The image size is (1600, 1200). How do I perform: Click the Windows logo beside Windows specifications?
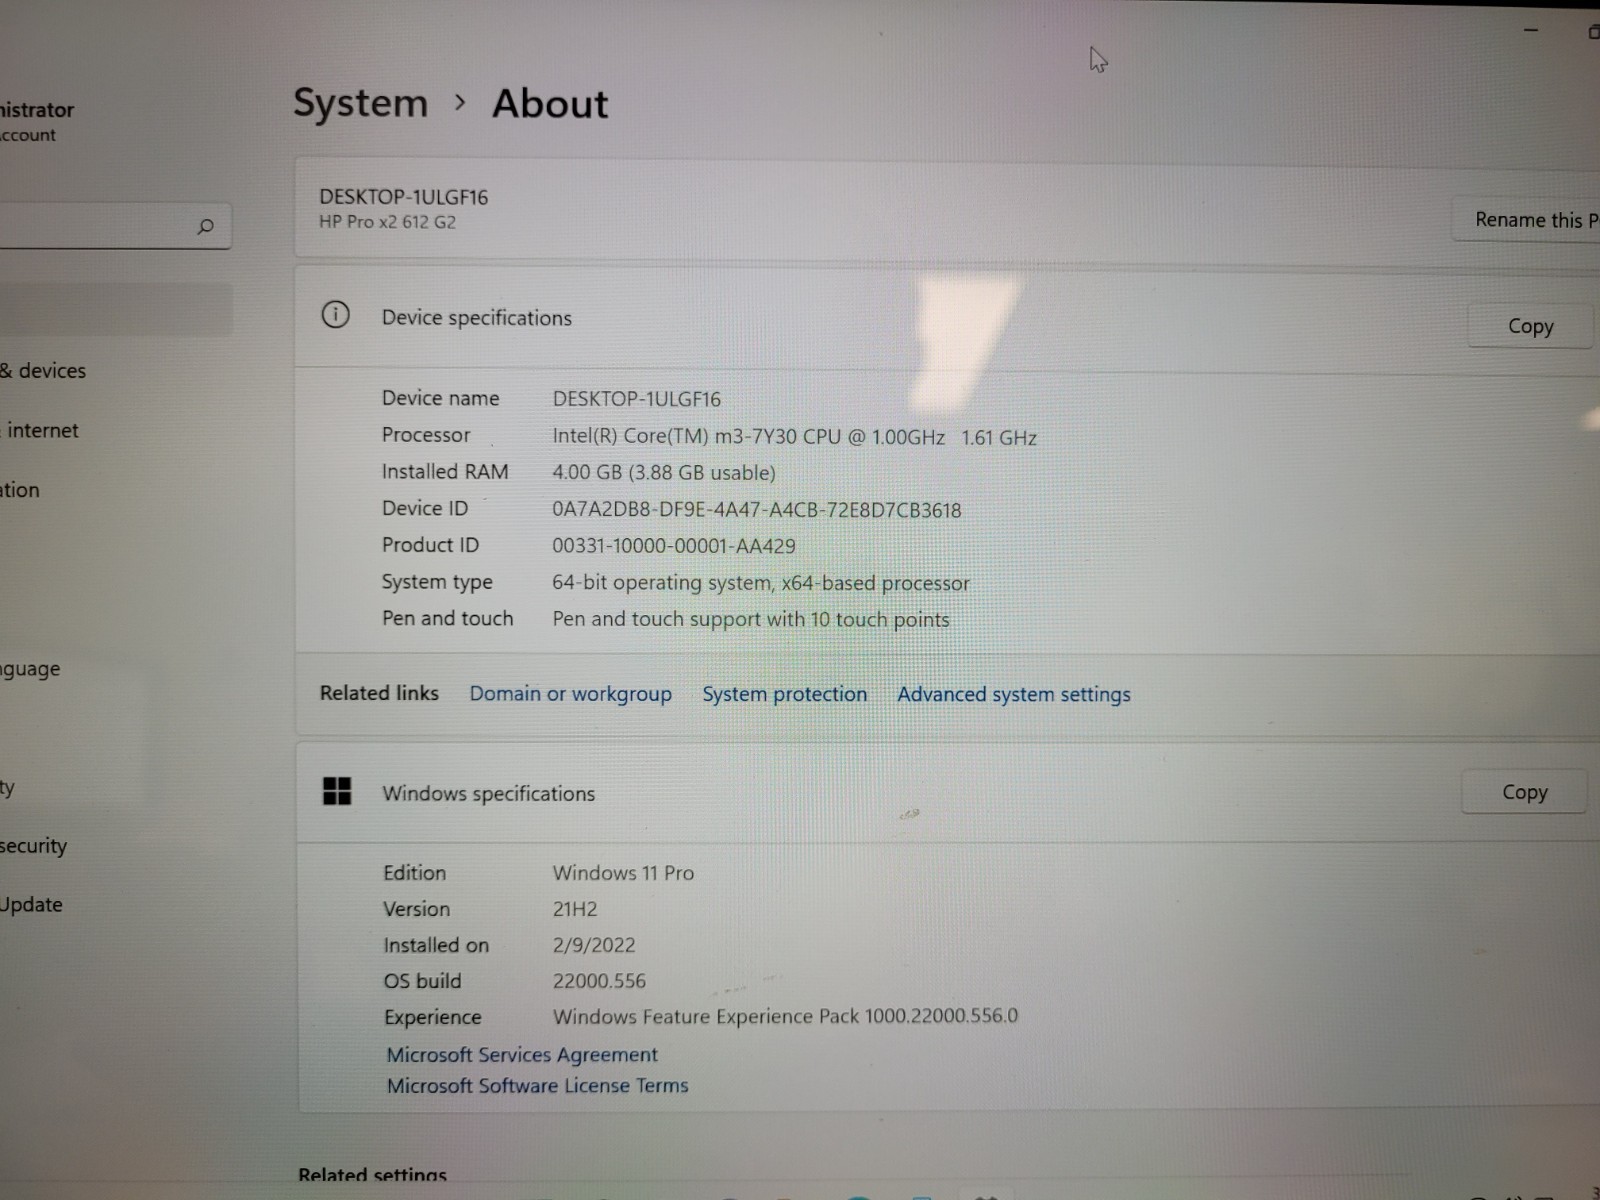pyautogui.click(x=337, y=791)
